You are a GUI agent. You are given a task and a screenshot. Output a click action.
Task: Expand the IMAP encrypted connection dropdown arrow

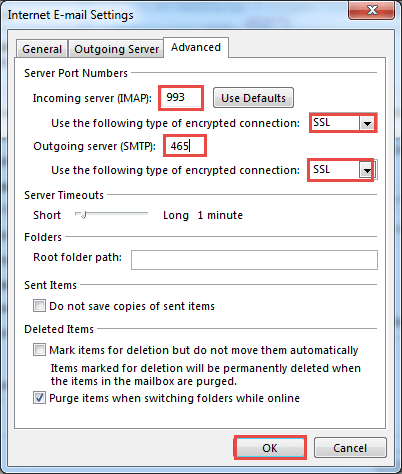point(367,124)
